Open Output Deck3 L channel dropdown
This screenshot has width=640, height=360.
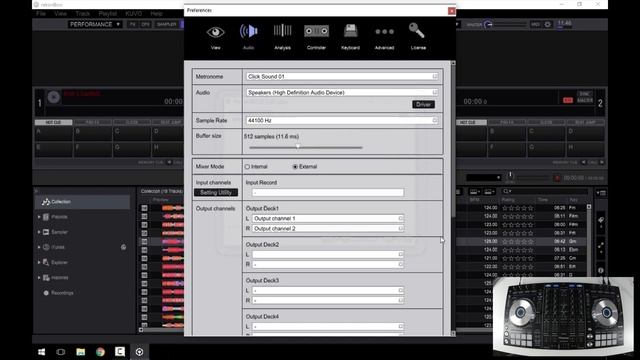pyautogui.click(x=328, y=290)
